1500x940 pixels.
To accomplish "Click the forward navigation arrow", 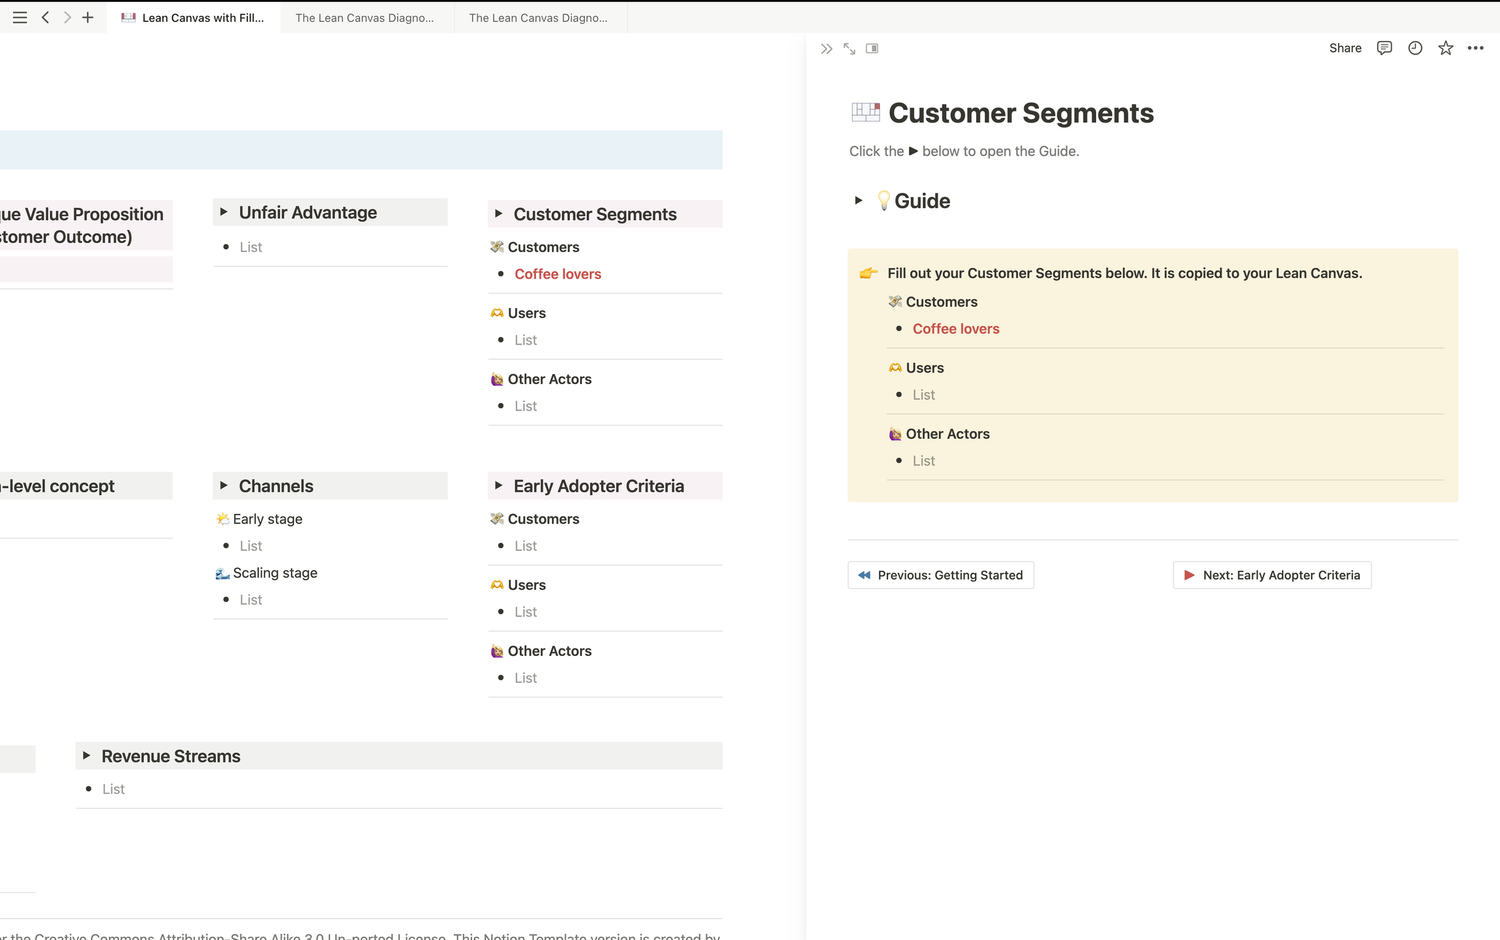I will pos(66,17).
